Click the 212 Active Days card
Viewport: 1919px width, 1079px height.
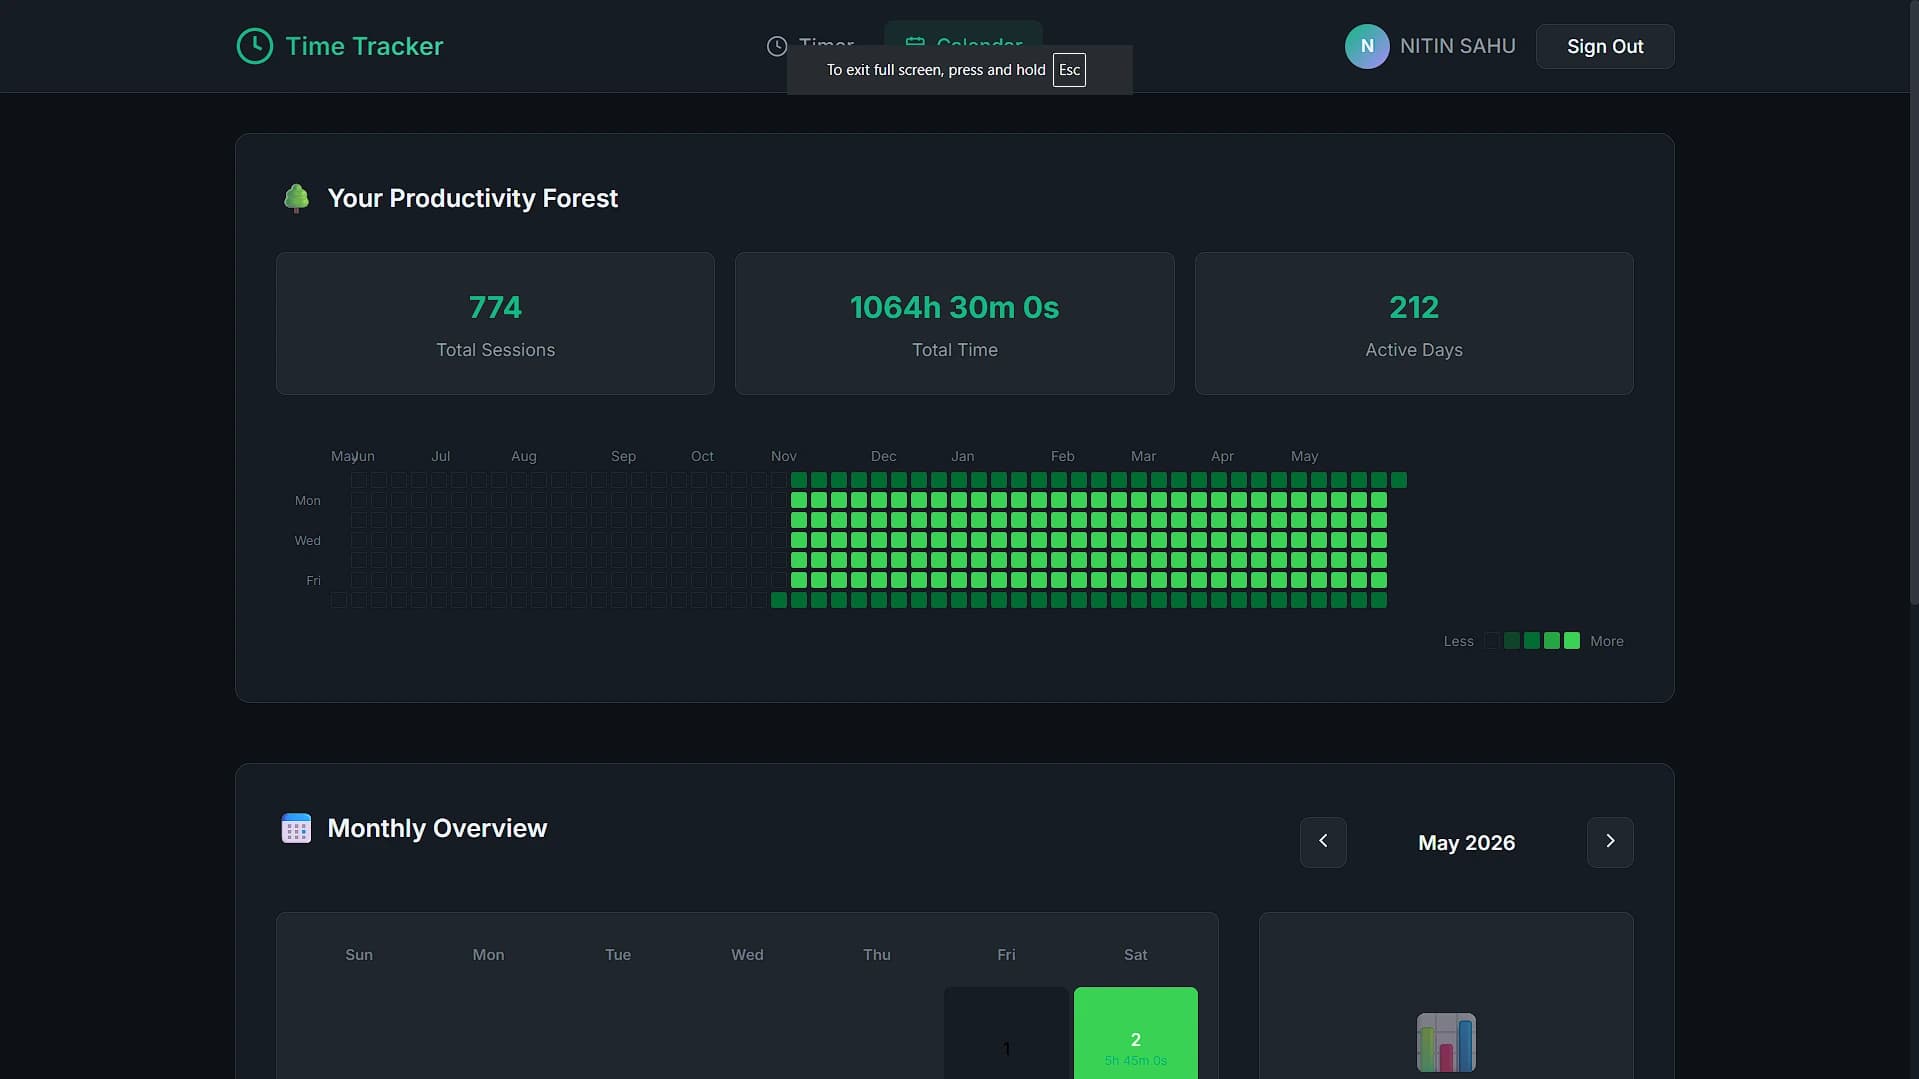1414,323
